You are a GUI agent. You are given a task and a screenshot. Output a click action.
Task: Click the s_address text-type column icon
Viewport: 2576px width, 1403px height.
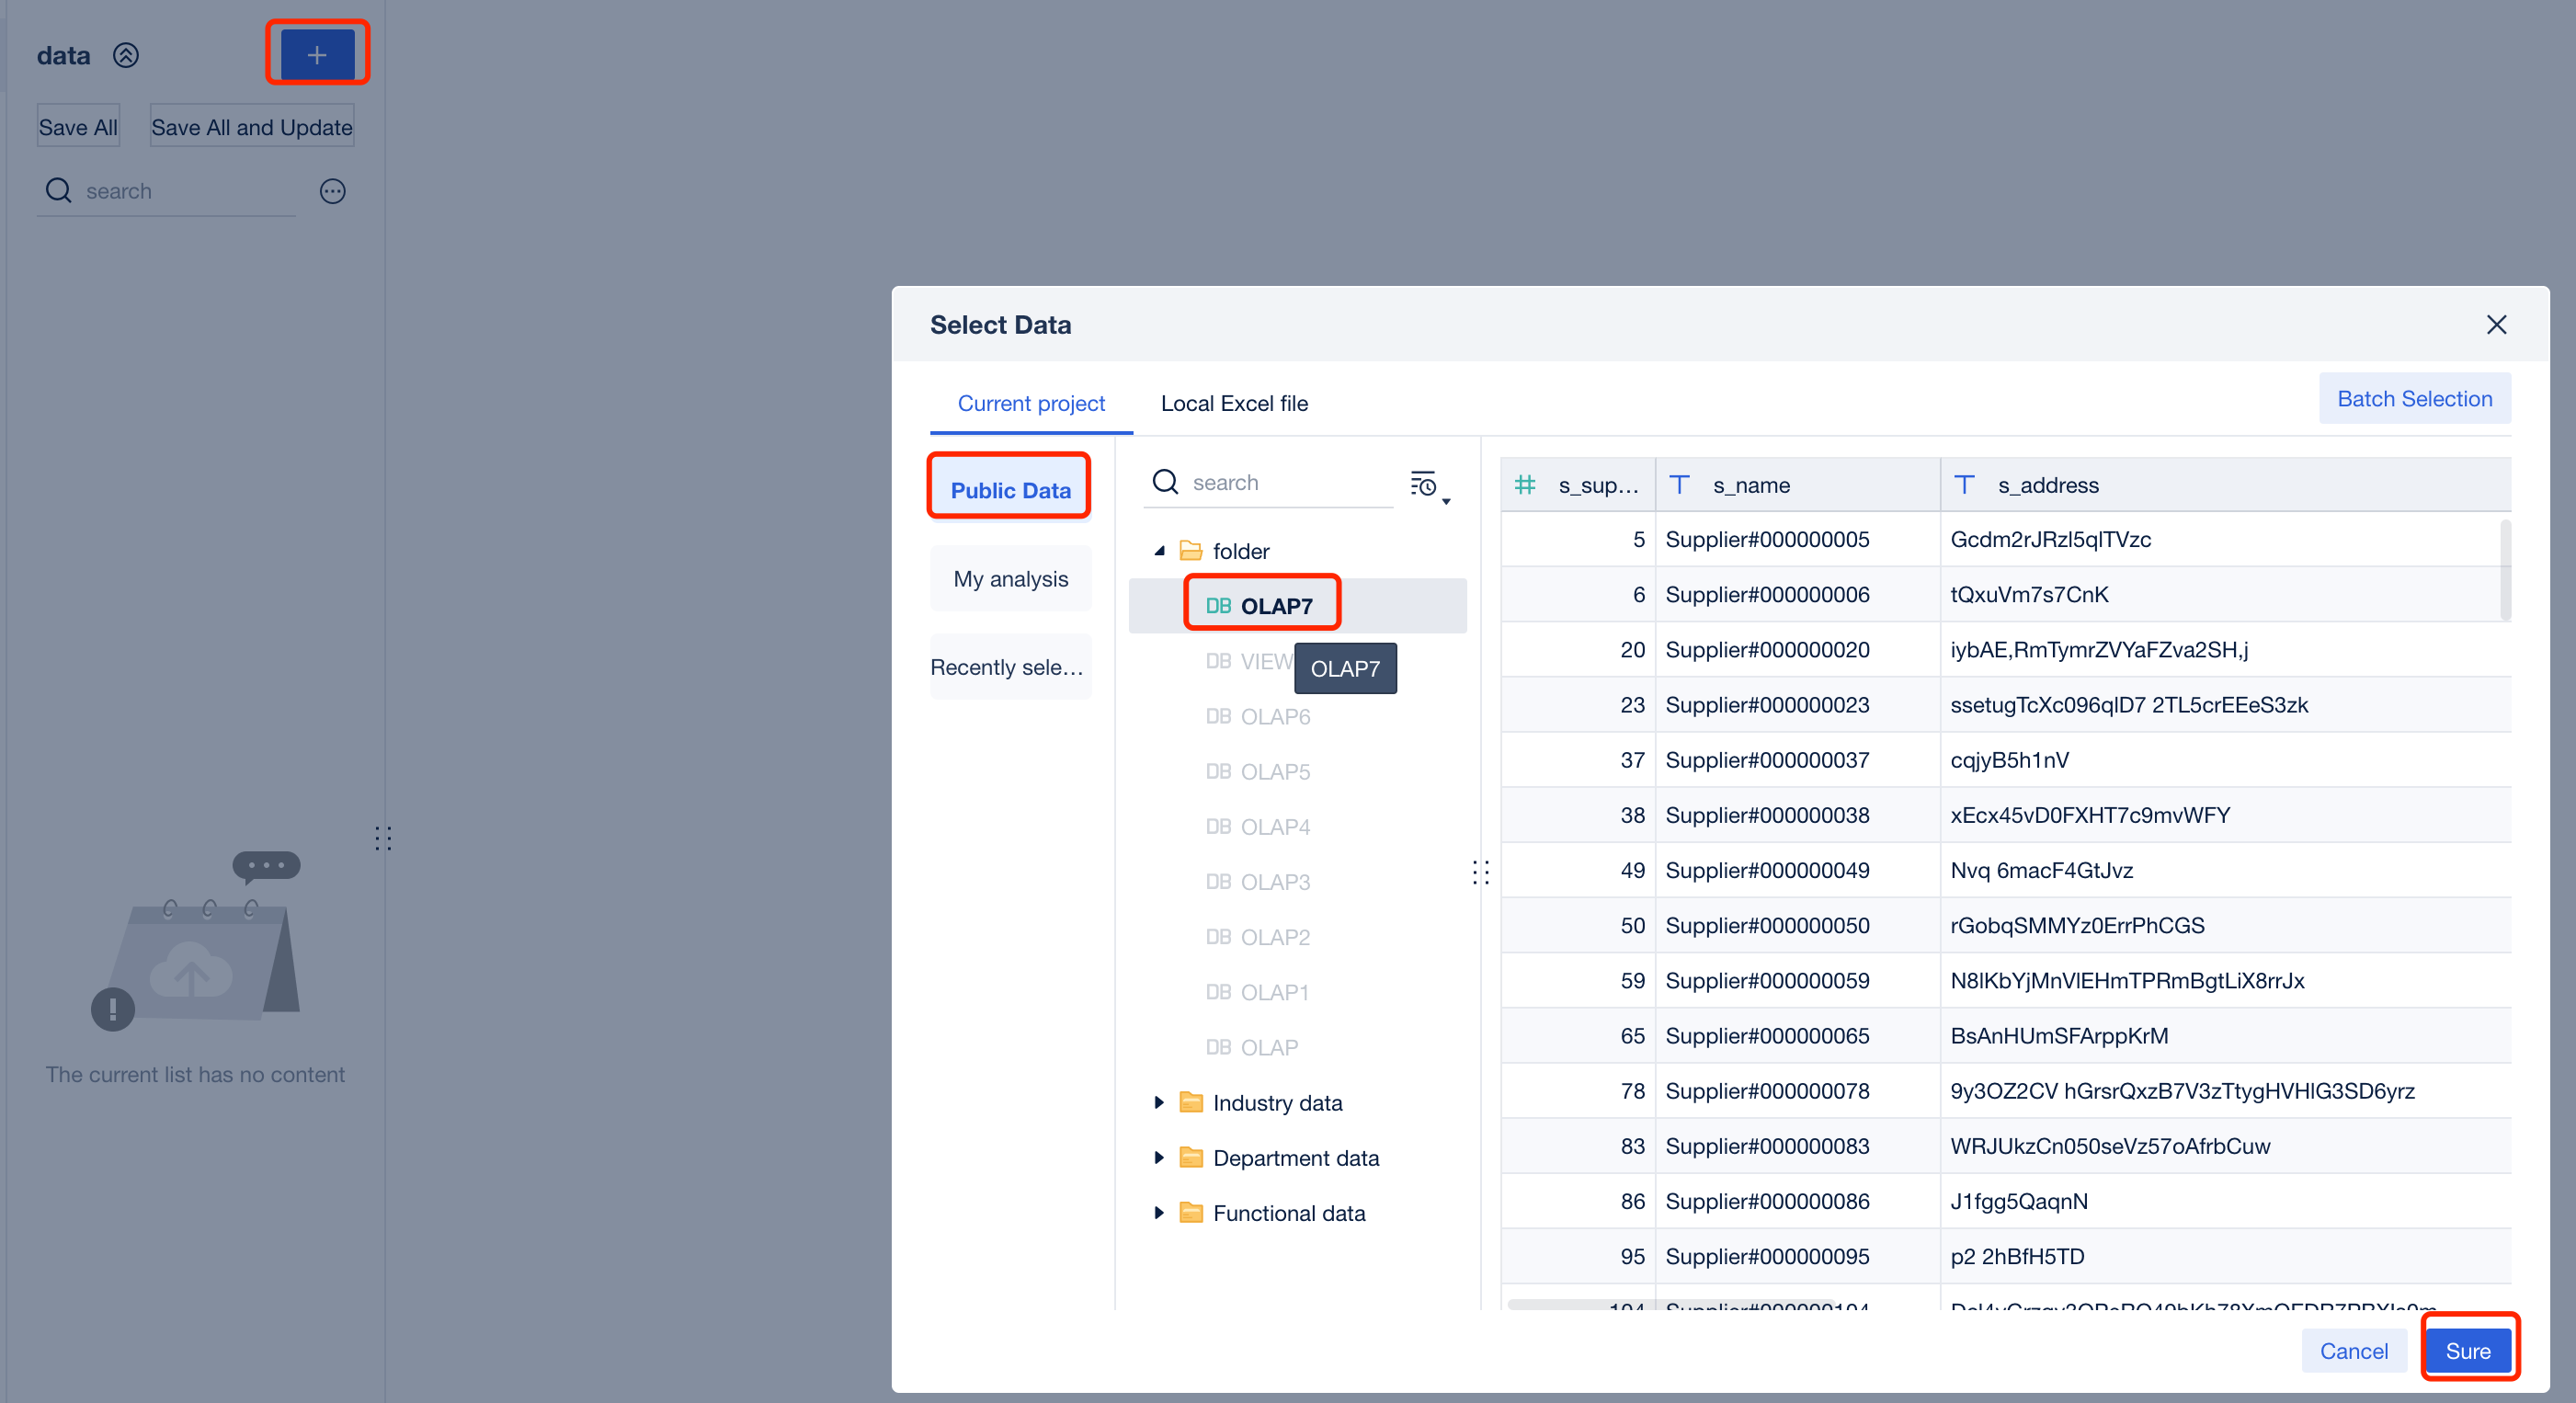pos(1964,485)
